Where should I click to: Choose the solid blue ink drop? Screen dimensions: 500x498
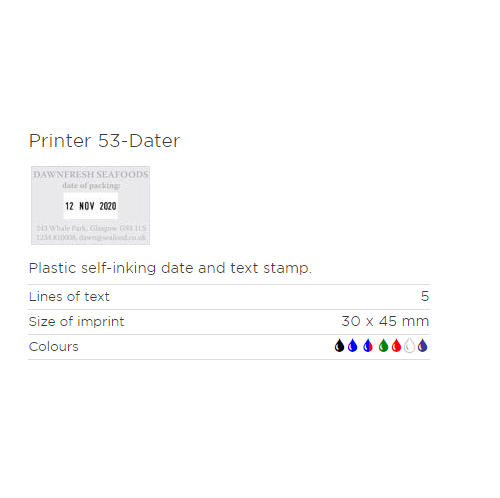click(353, 346)
